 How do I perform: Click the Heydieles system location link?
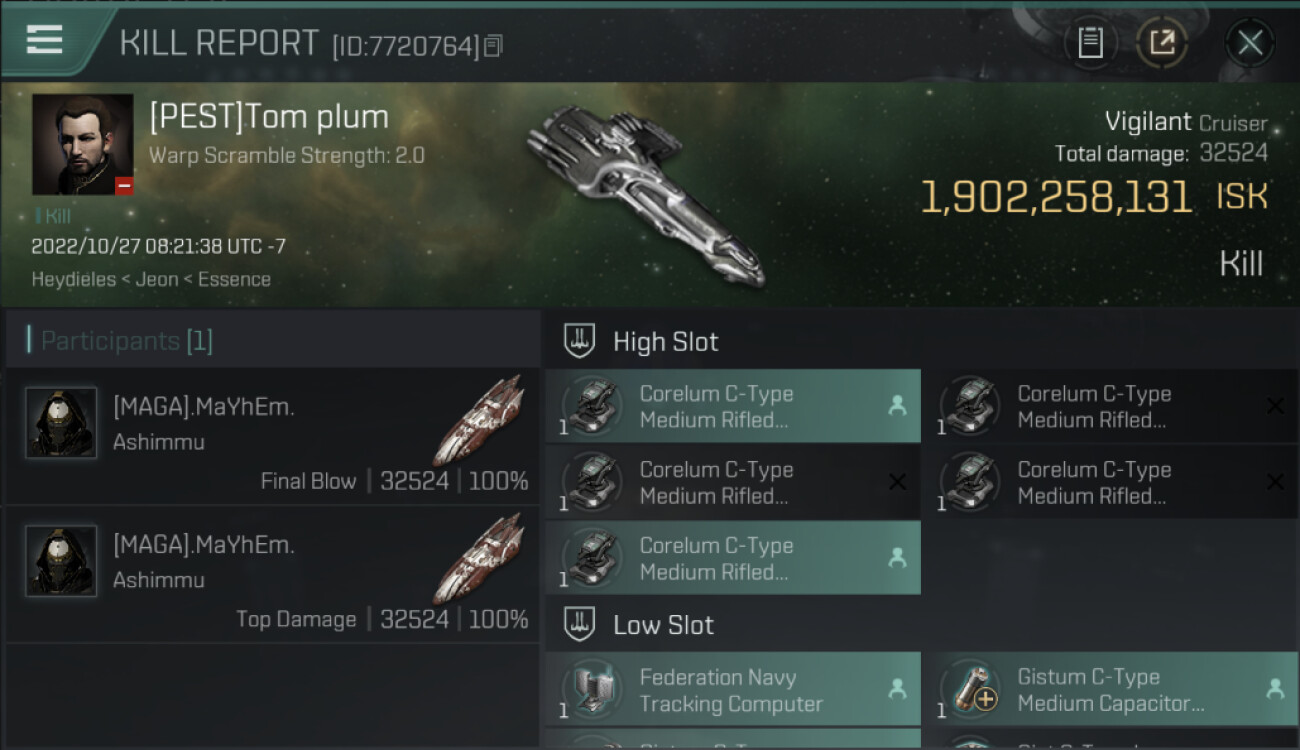(x=73, y=279)
